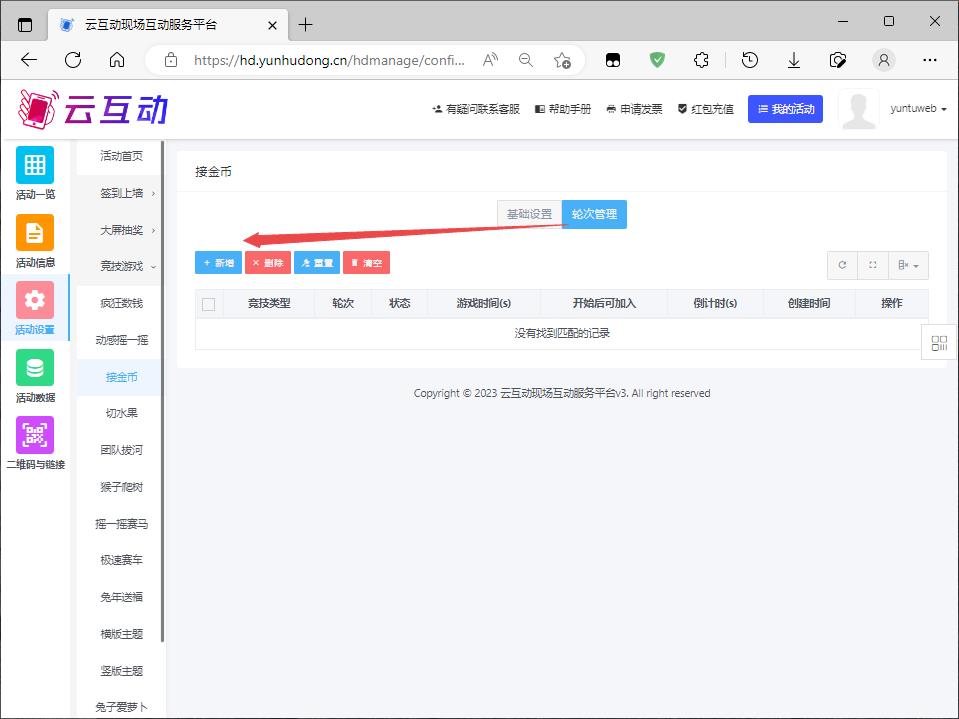The width and height of the screenshot is (959, 719).
Task: Click the 竞技类型 column header
Action: point(269,303)
